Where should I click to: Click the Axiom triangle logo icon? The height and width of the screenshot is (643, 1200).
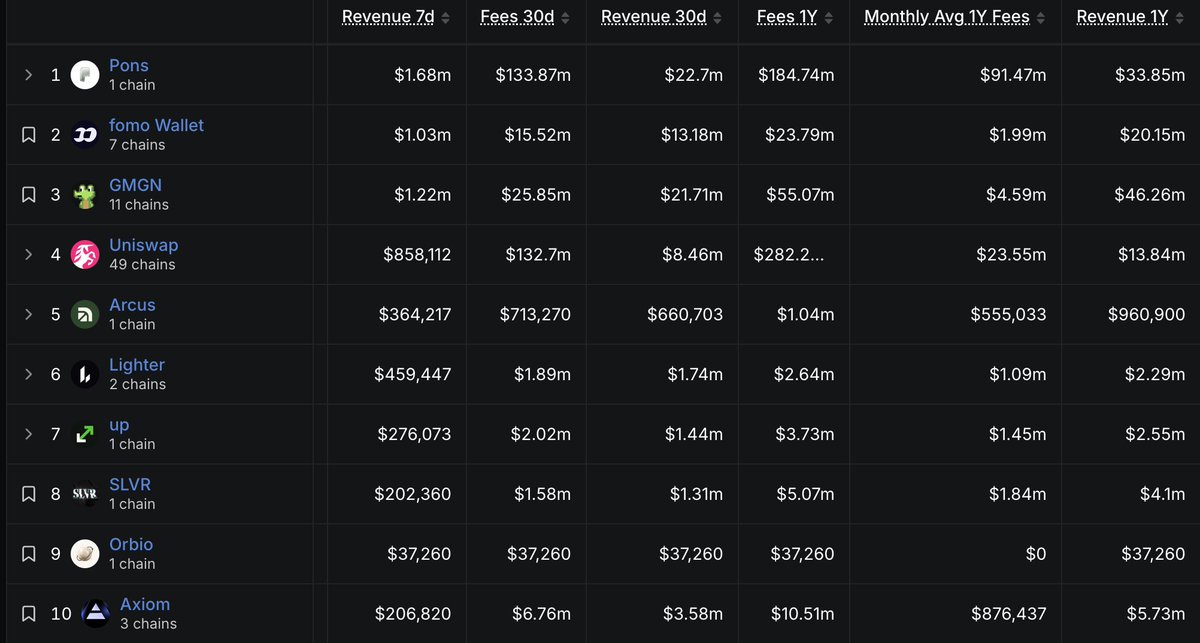coord(96,613)
